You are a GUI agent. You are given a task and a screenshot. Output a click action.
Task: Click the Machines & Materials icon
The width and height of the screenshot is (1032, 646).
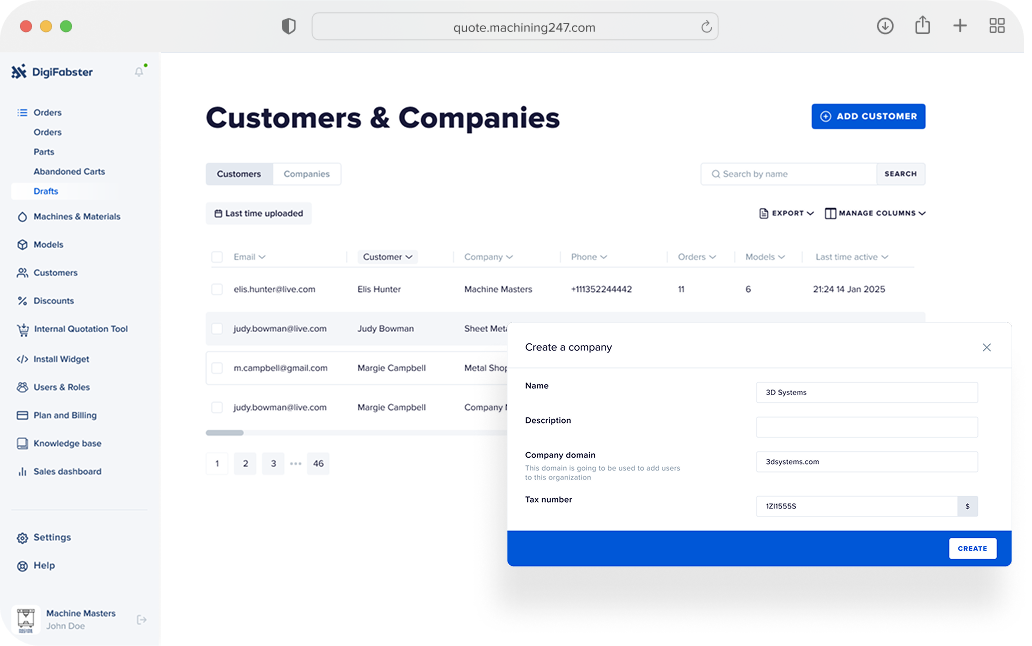(22, 216)
